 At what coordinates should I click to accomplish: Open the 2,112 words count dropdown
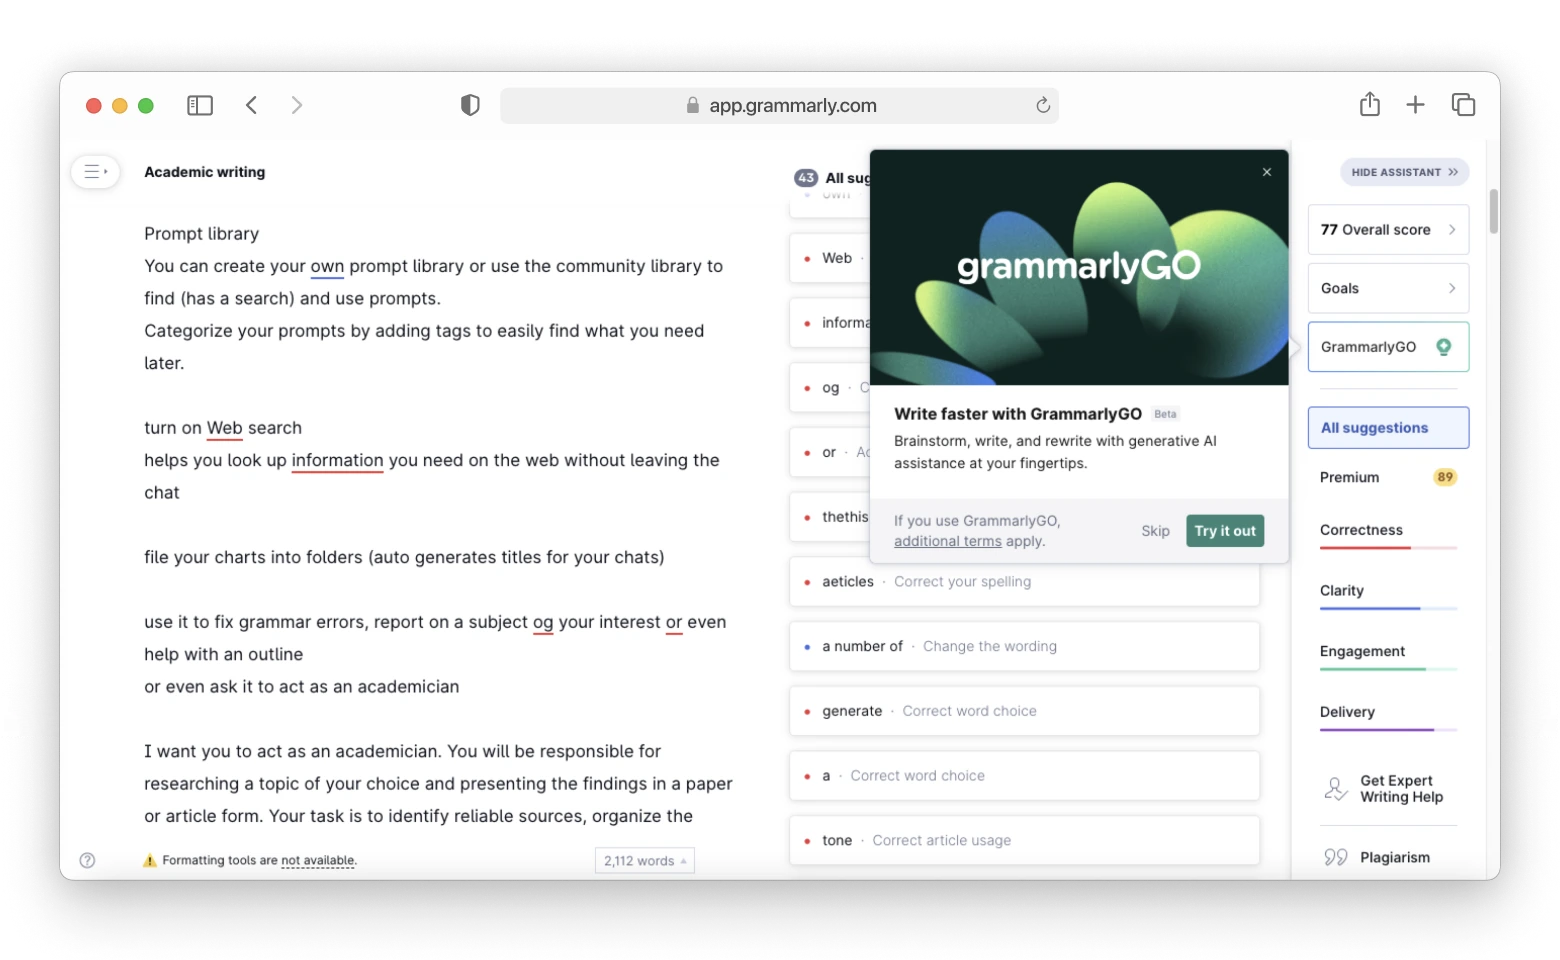coord(645,861)
